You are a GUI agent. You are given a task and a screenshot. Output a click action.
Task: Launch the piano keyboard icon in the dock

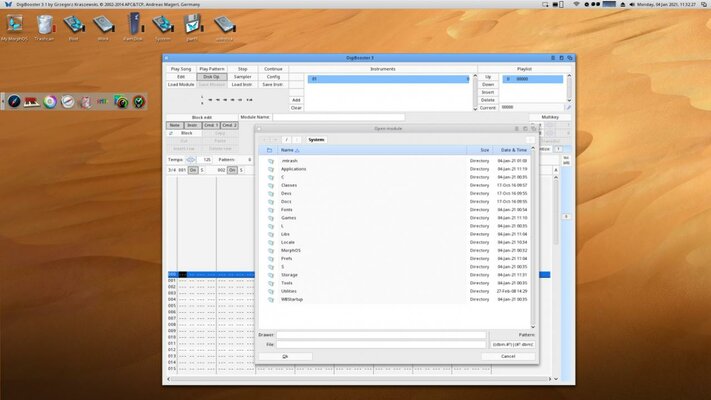(32, 102)
